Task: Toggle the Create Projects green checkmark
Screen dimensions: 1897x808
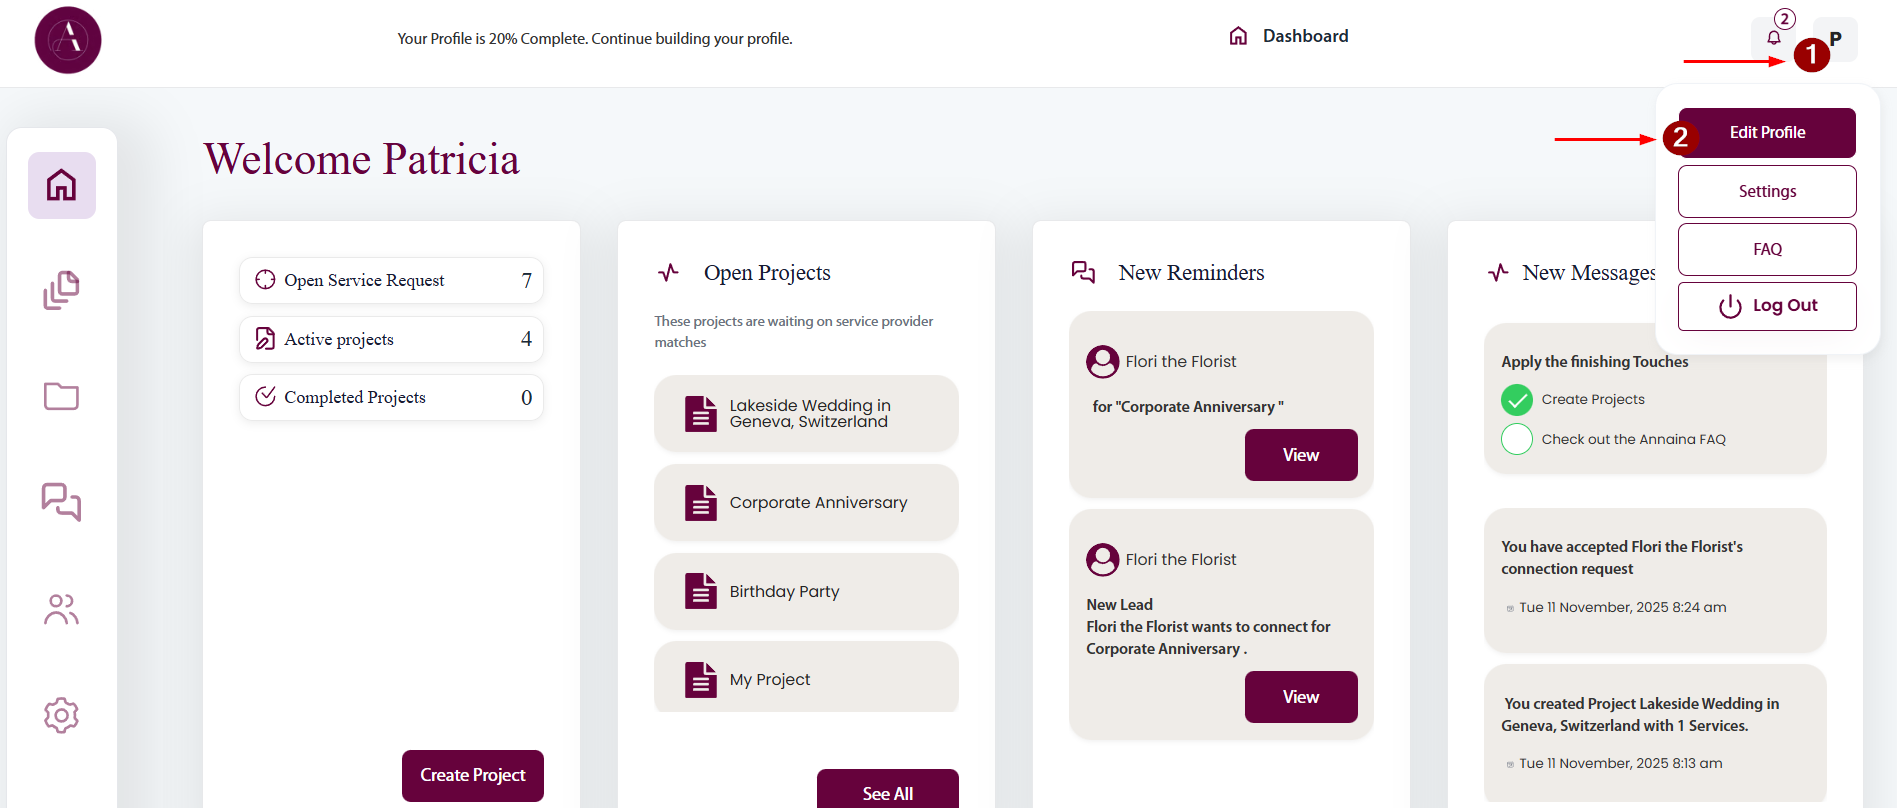Action: 1516,400
